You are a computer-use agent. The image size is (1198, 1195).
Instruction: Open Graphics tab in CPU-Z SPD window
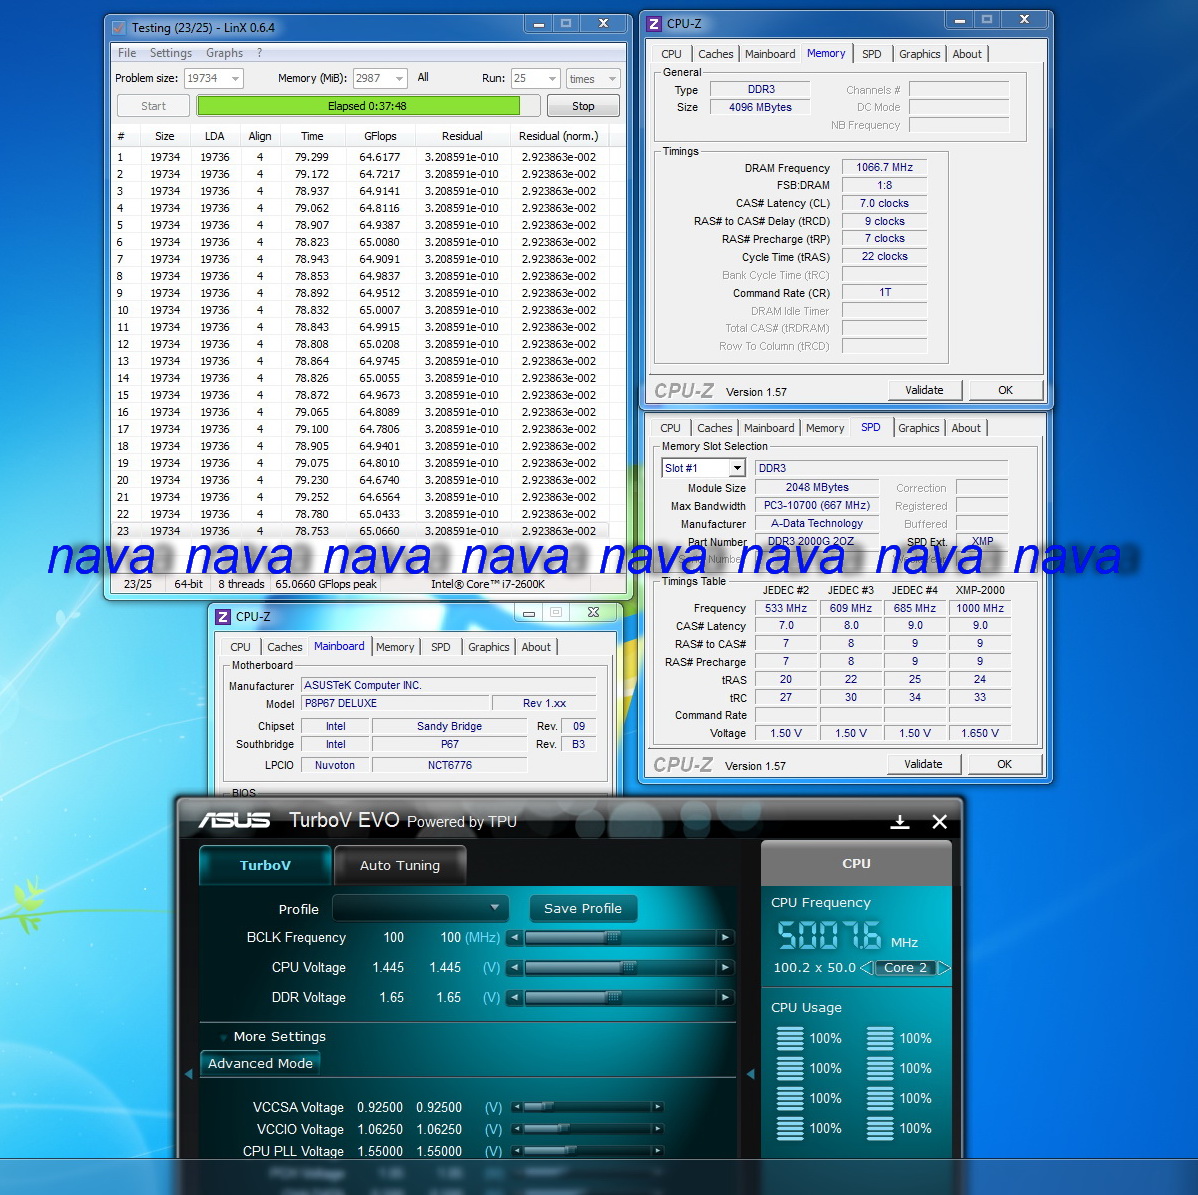pos(918,428)
